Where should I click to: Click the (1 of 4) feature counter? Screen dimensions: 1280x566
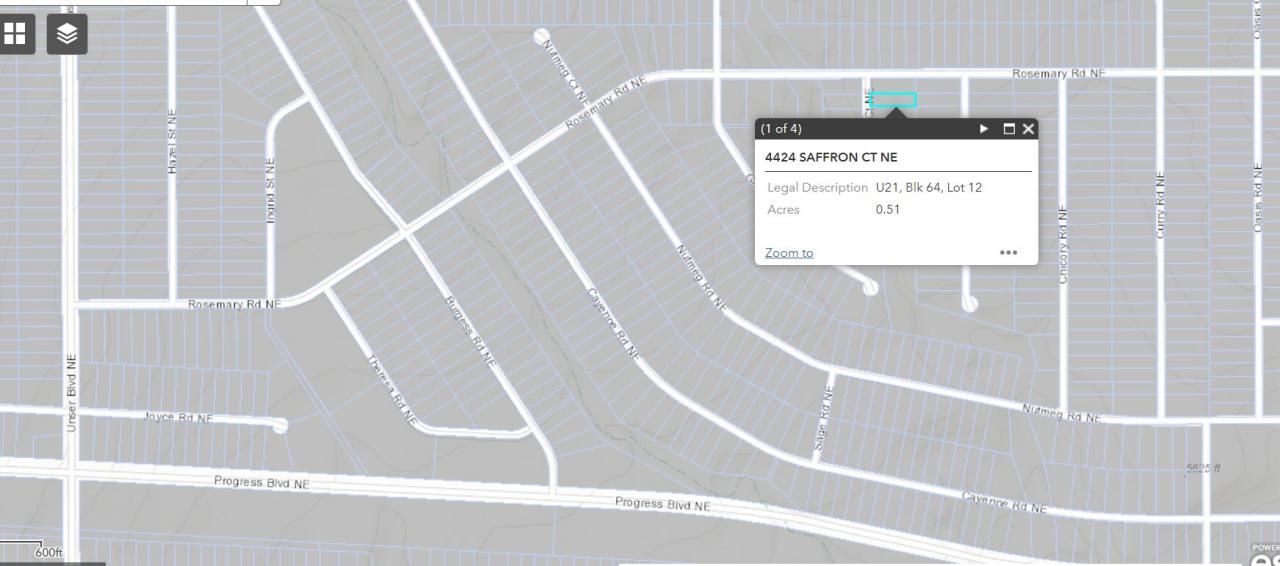coord(781,129)
